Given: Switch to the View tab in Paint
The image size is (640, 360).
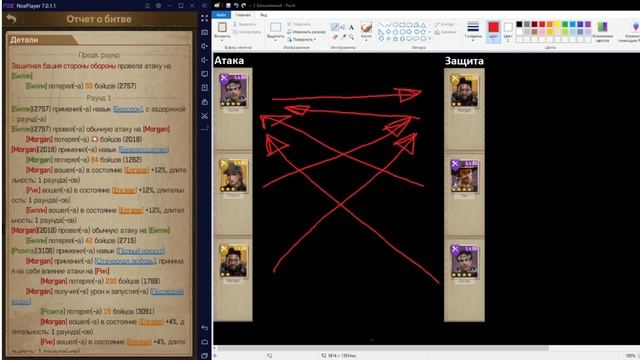Looking at the screenshot, I should pos(264,15).
